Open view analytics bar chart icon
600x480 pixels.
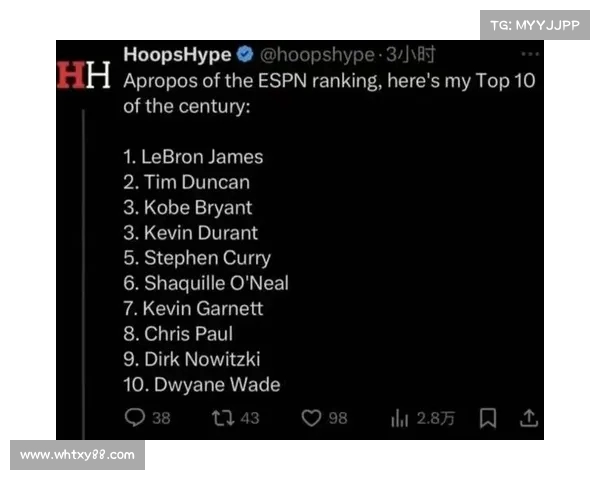(399, 418)
